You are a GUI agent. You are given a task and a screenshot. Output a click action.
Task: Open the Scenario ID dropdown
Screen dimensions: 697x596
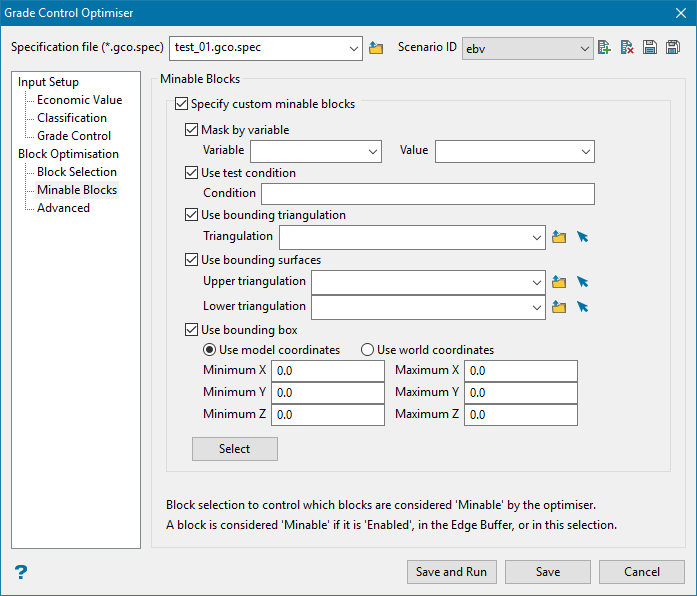585,48
